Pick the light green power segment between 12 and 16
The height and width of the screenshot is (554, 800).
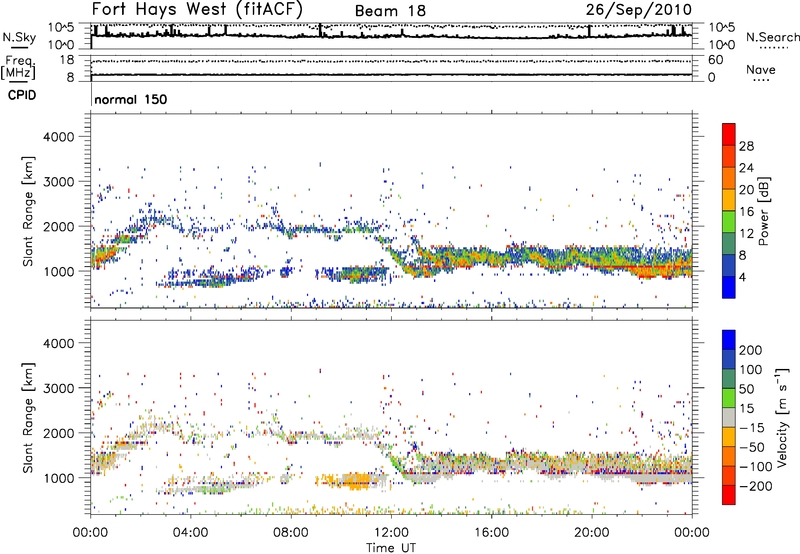pyautogui.click(x=729, y=222)
